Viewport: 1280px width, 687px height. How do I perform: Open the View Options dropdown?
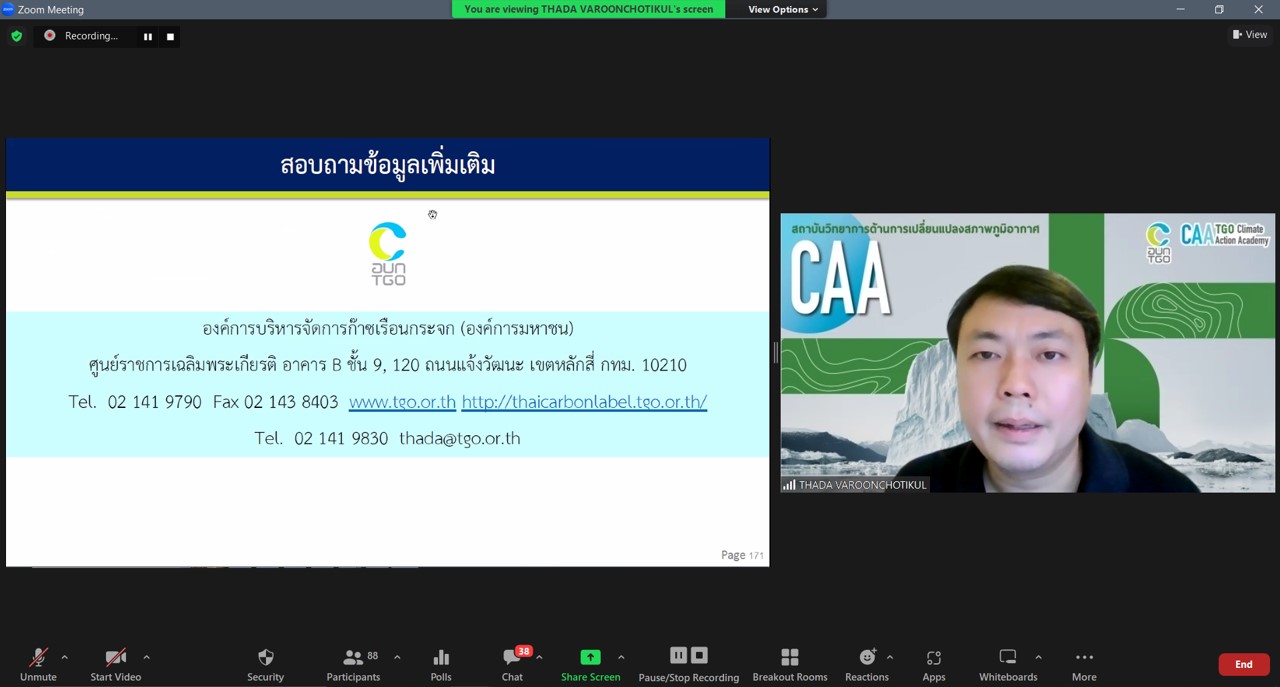(779, 9)
